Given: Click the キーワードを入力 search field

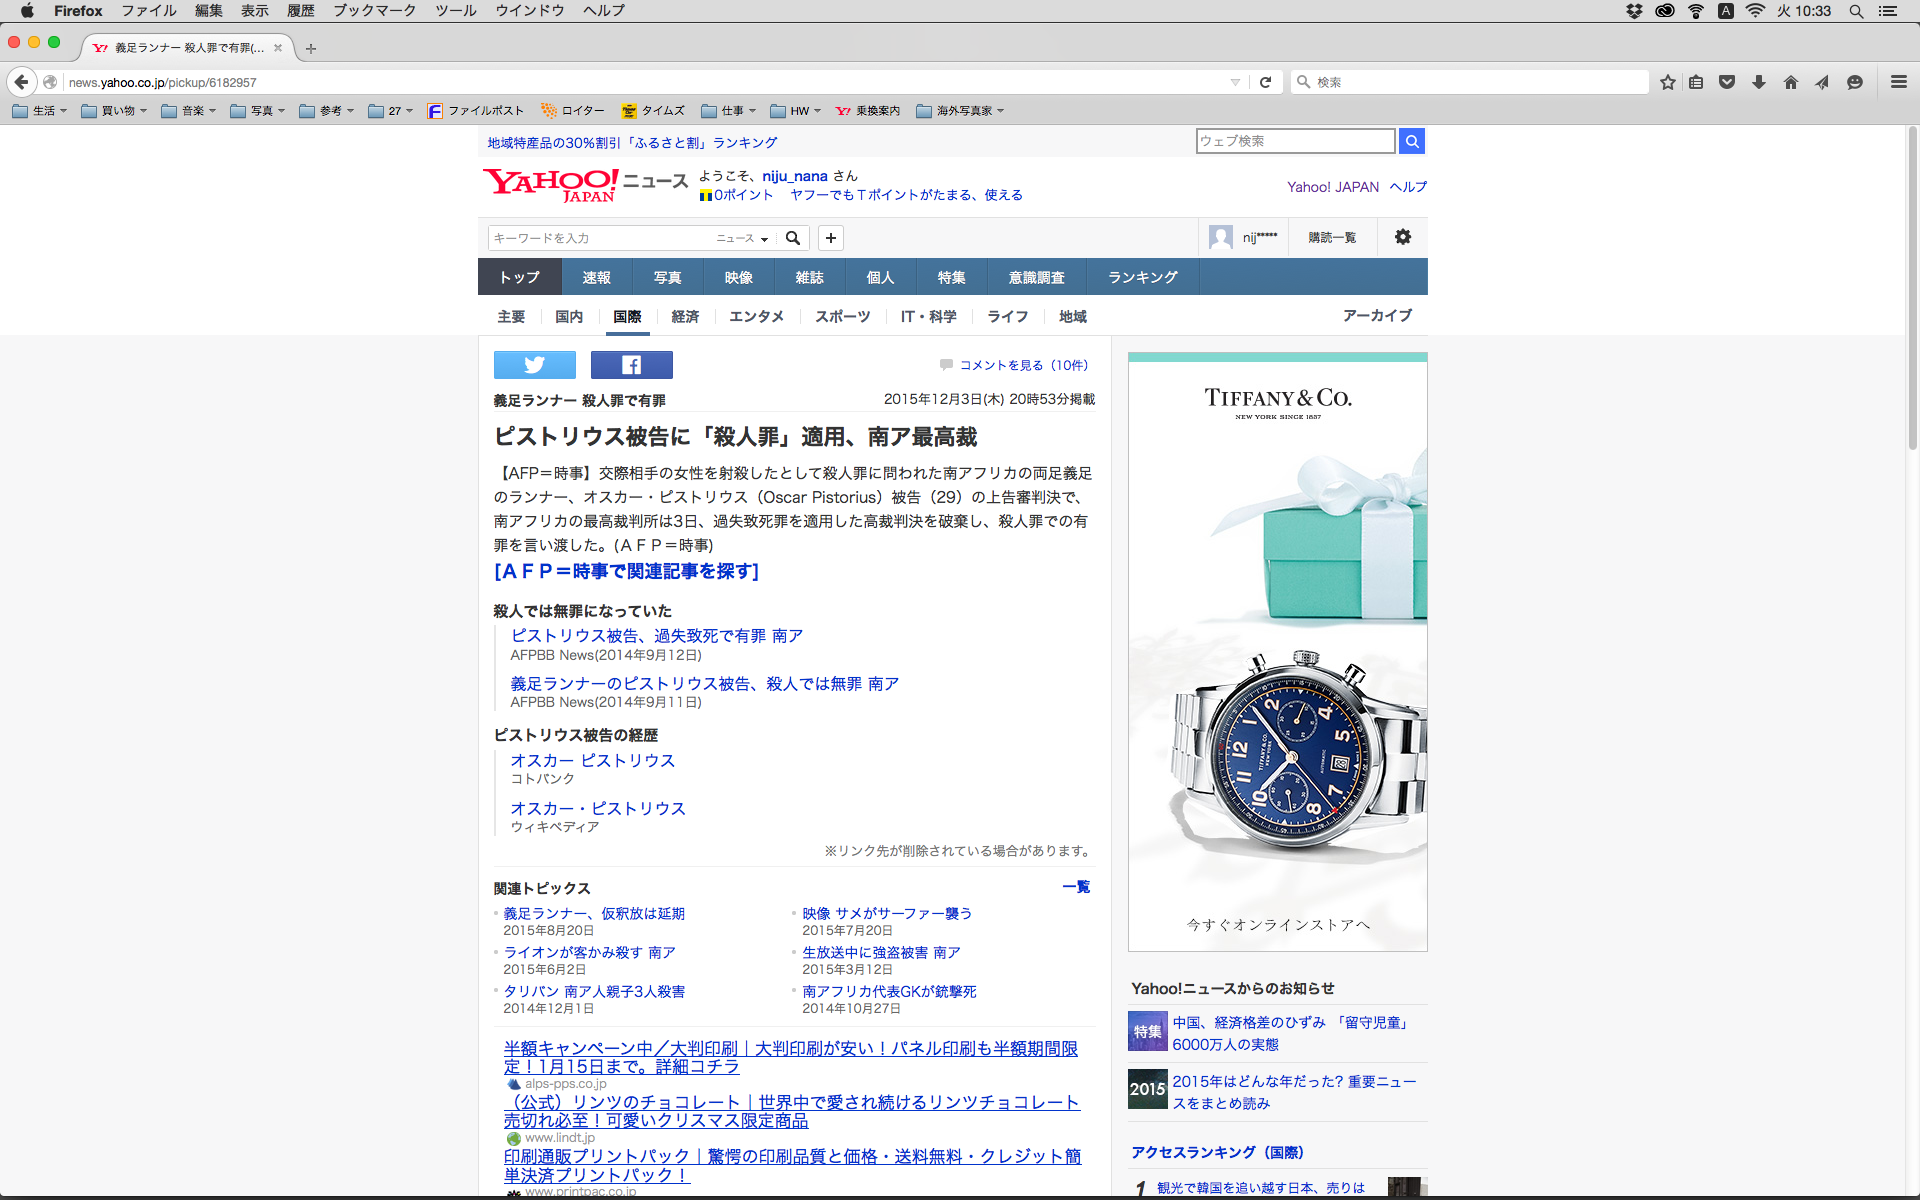Looking at the screenshot, I should point(600,238).
